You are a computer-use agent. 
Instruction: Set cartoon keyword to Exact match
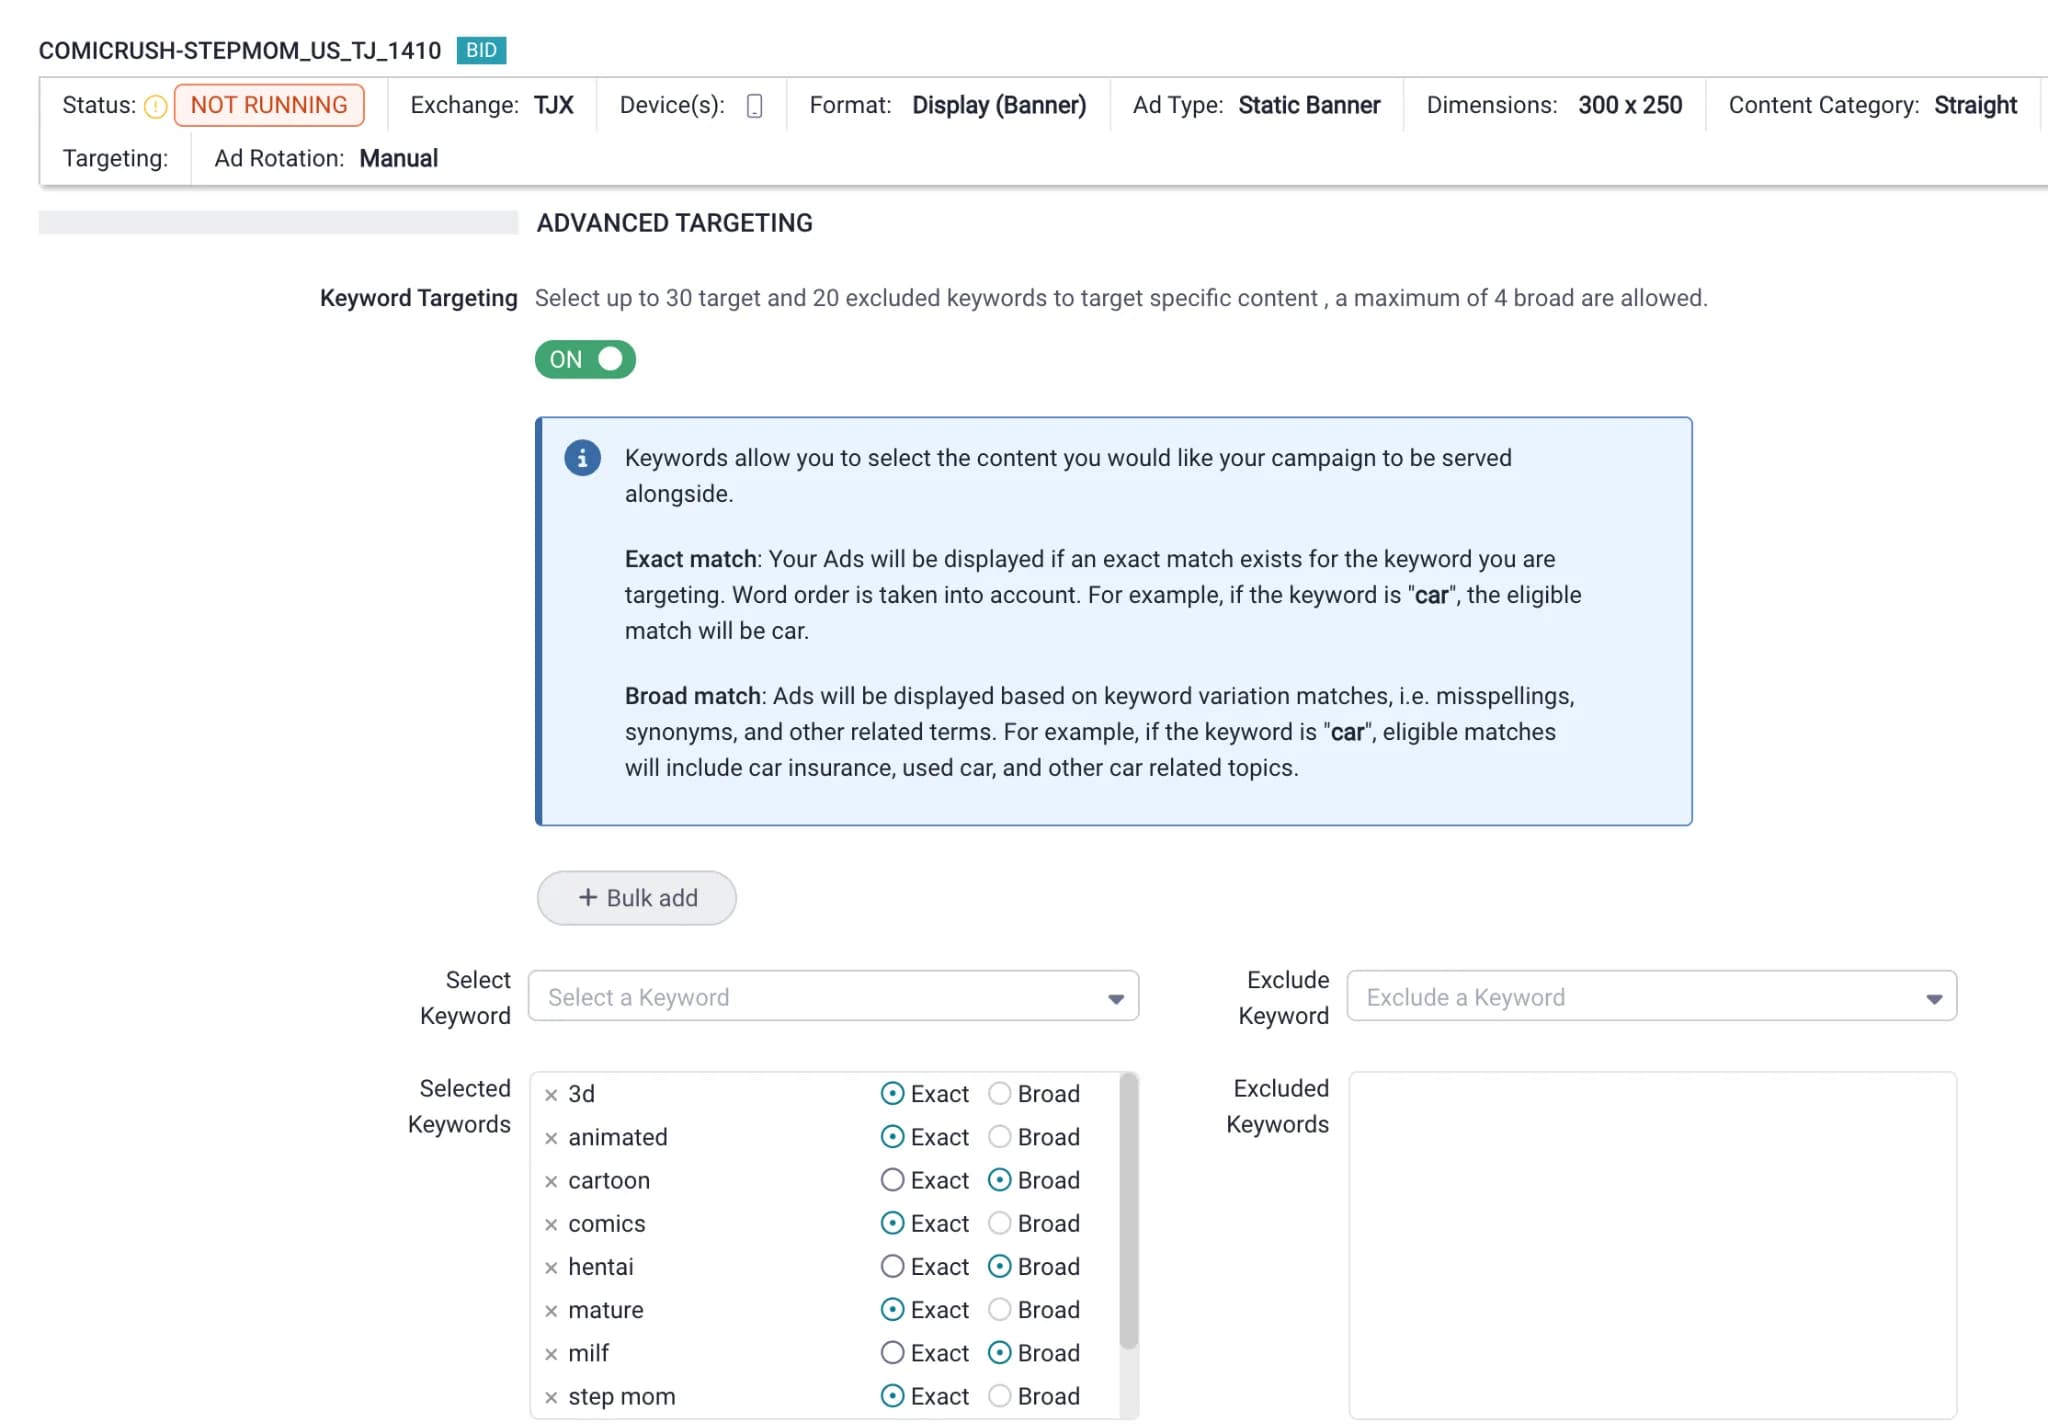coord(892,1180)
